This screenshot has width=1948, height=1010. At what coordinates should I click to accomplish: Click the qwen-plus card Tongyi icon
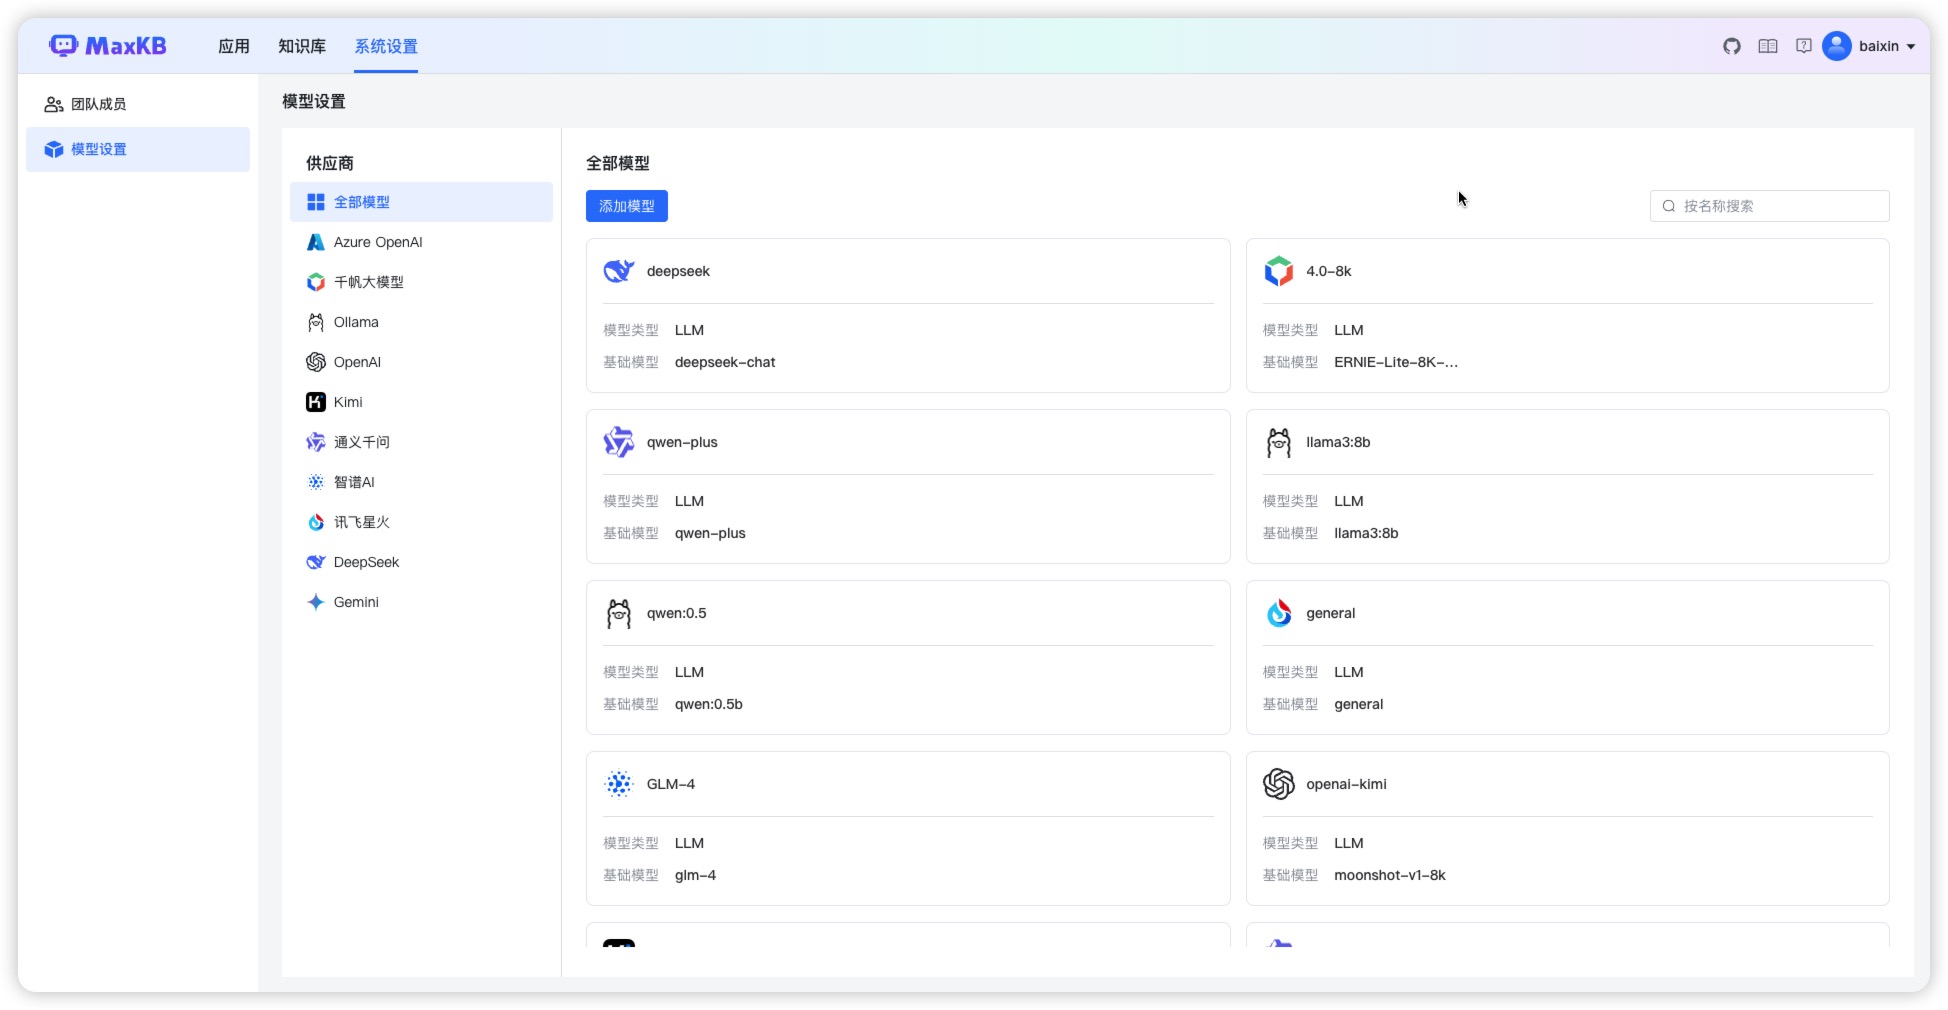point(619,442)
